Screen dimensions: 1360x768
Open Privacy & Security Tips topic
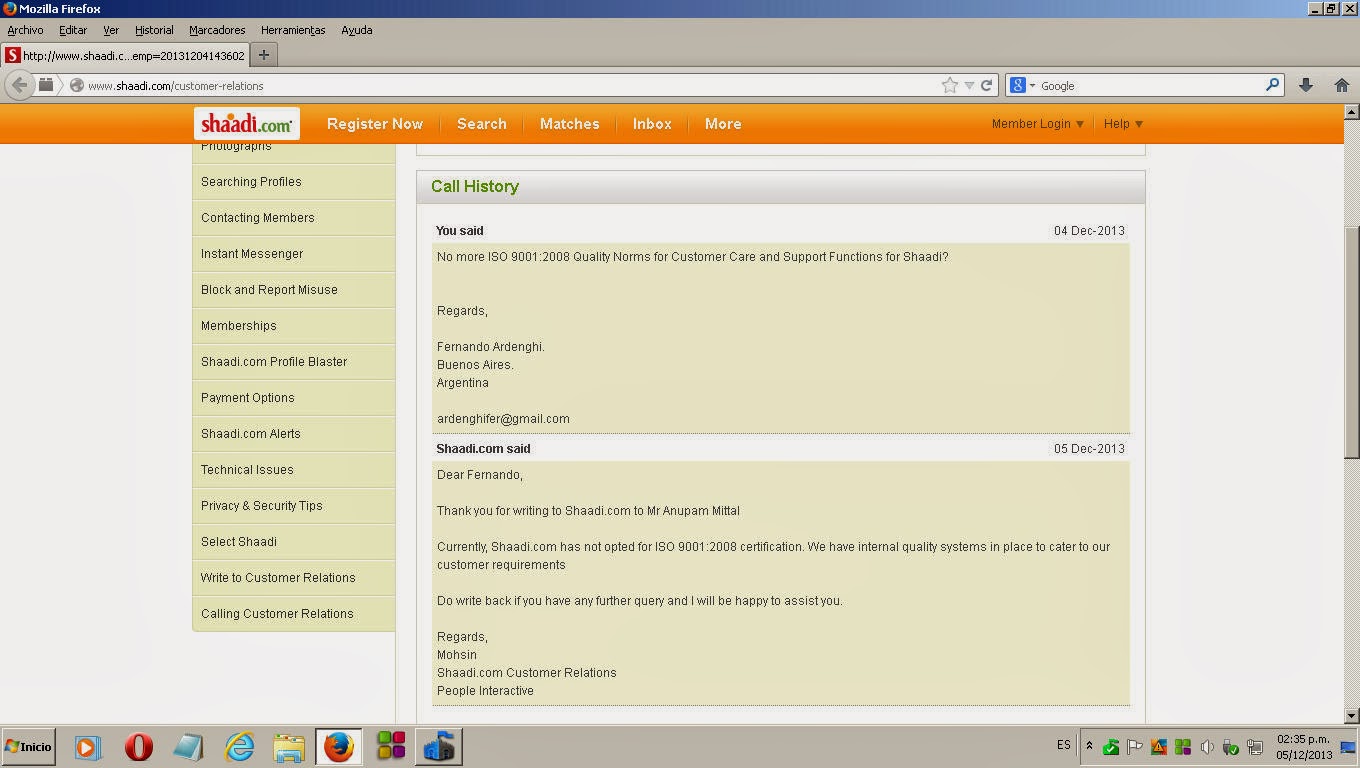[x=294, y=506]
